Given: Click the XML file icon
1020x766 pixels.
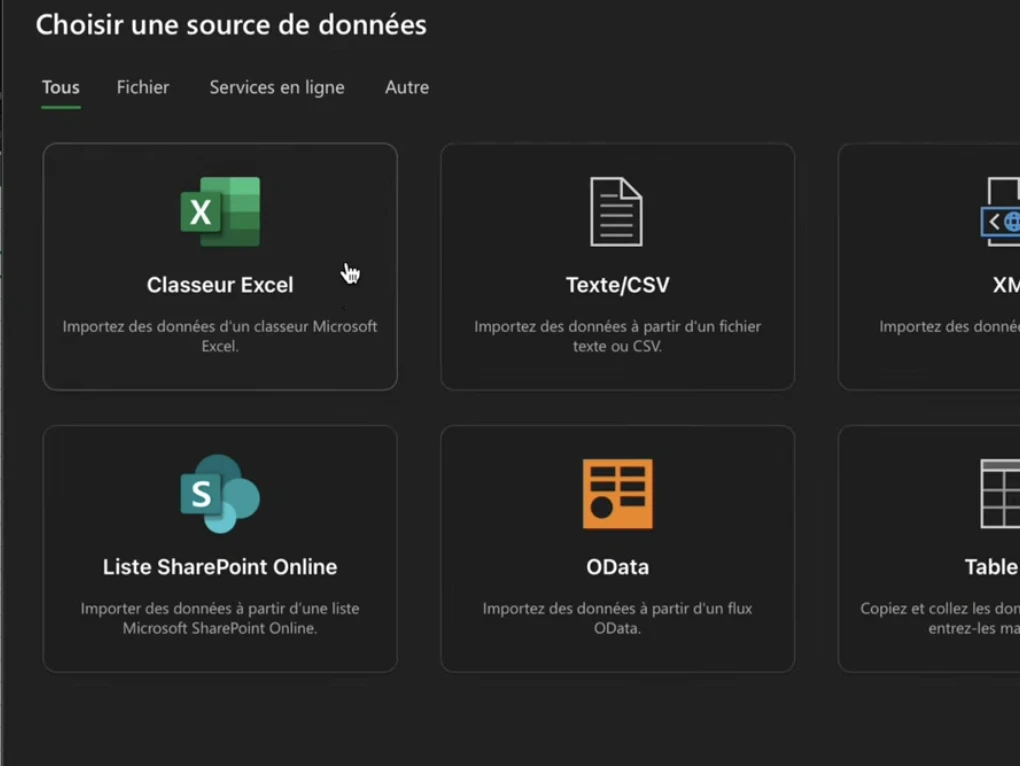Looking at the screenshot, I should 1000,211.
